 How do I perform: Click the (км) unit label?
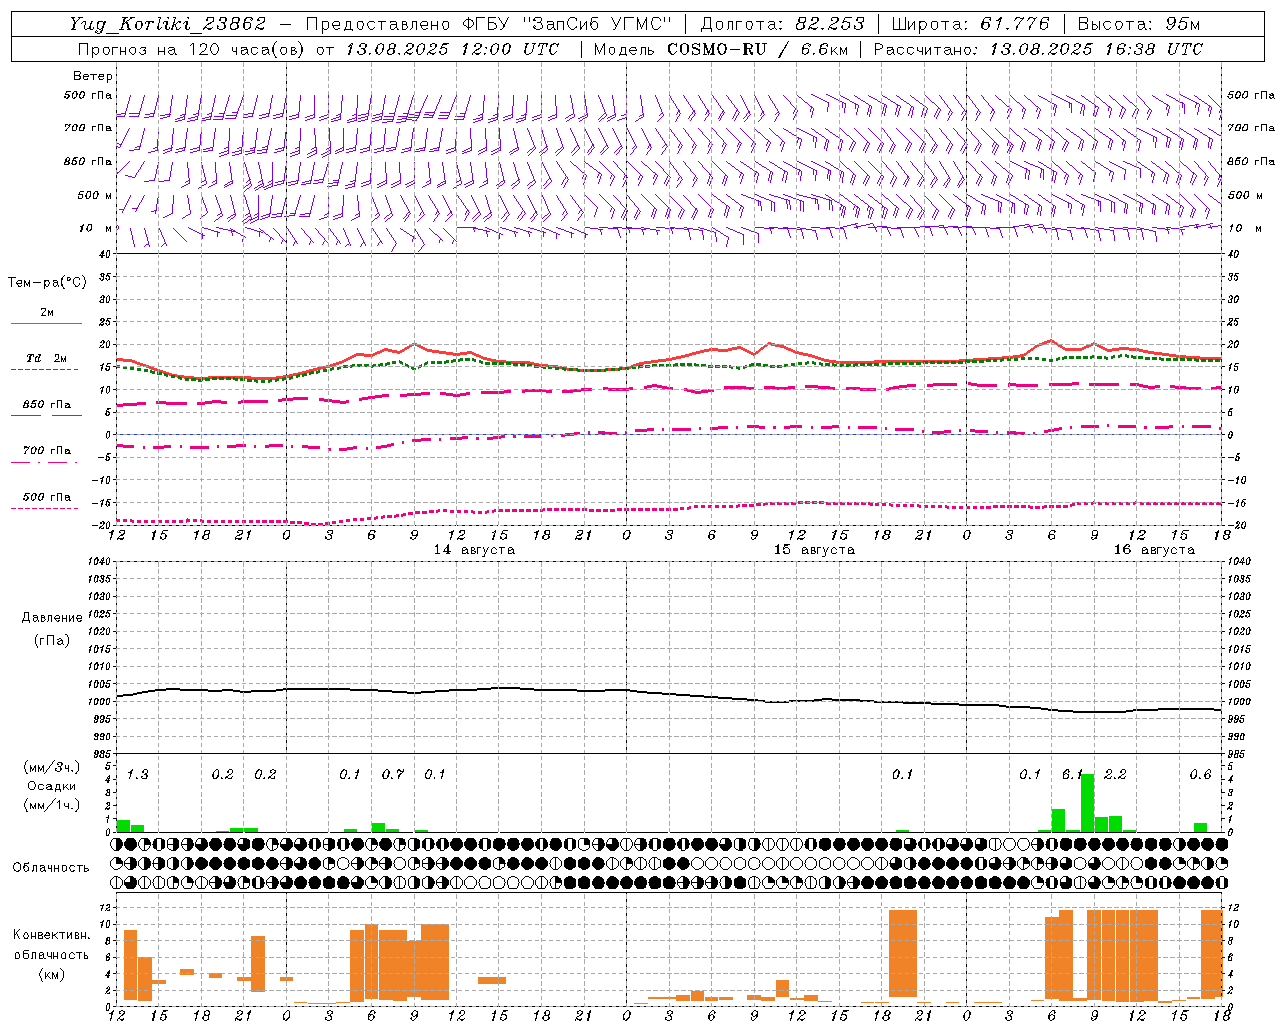(52, 974)
